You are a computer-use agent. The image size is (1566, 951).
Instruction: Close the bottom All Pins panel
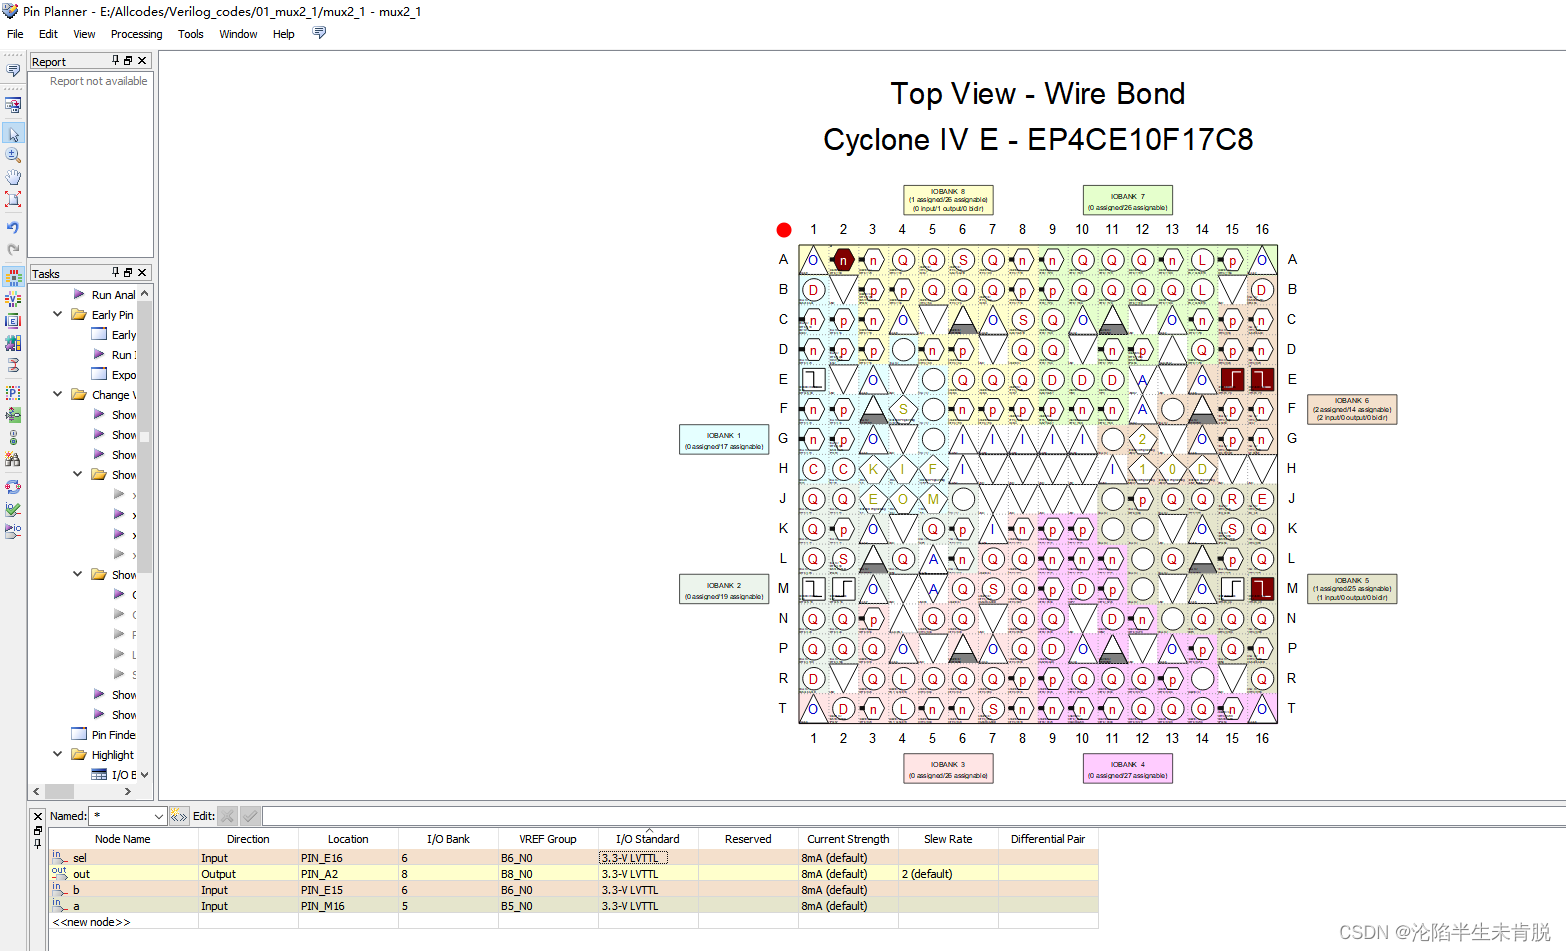coord(38,816)
